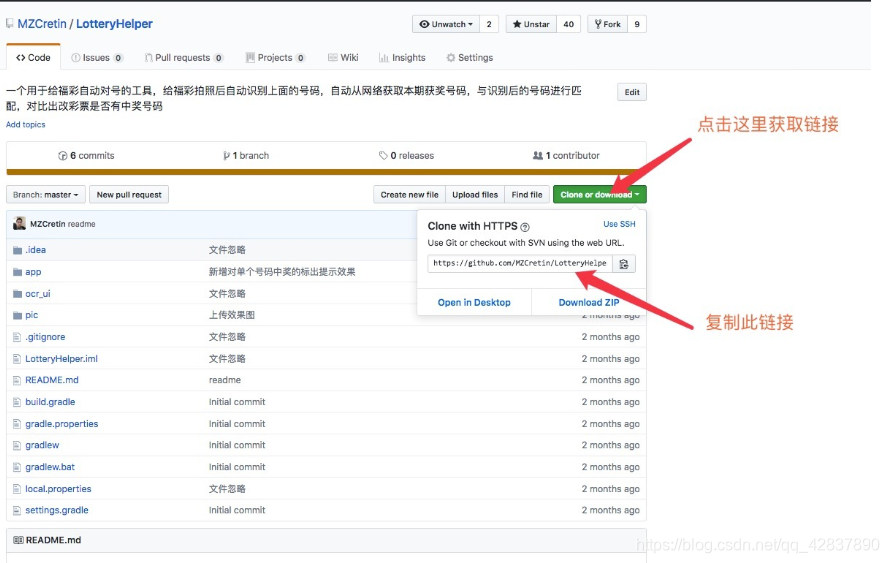Open the repository Settings tab

click(469, 58)
